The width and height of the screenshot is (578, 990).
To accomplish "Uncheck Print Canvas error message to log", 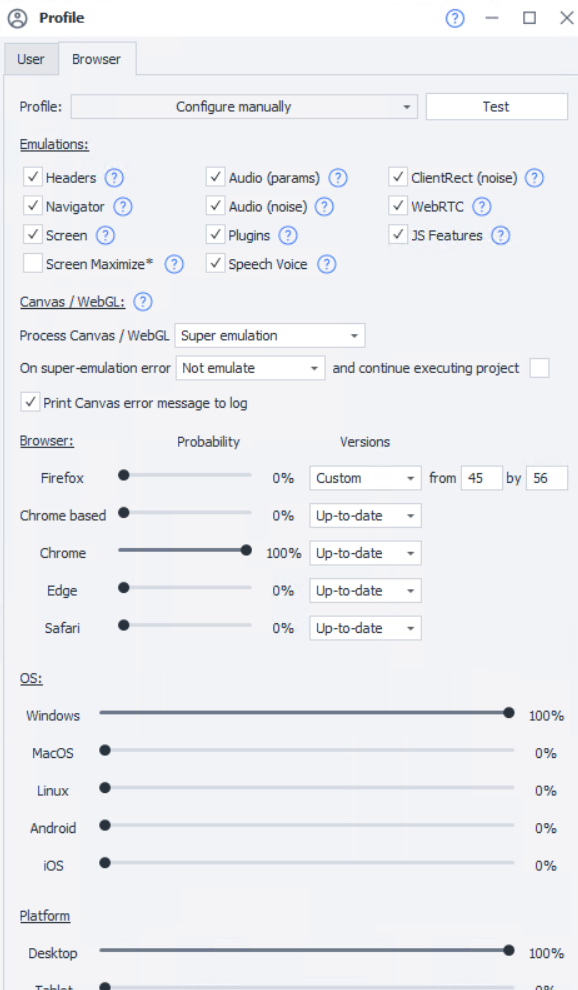I will click(30, 402).
